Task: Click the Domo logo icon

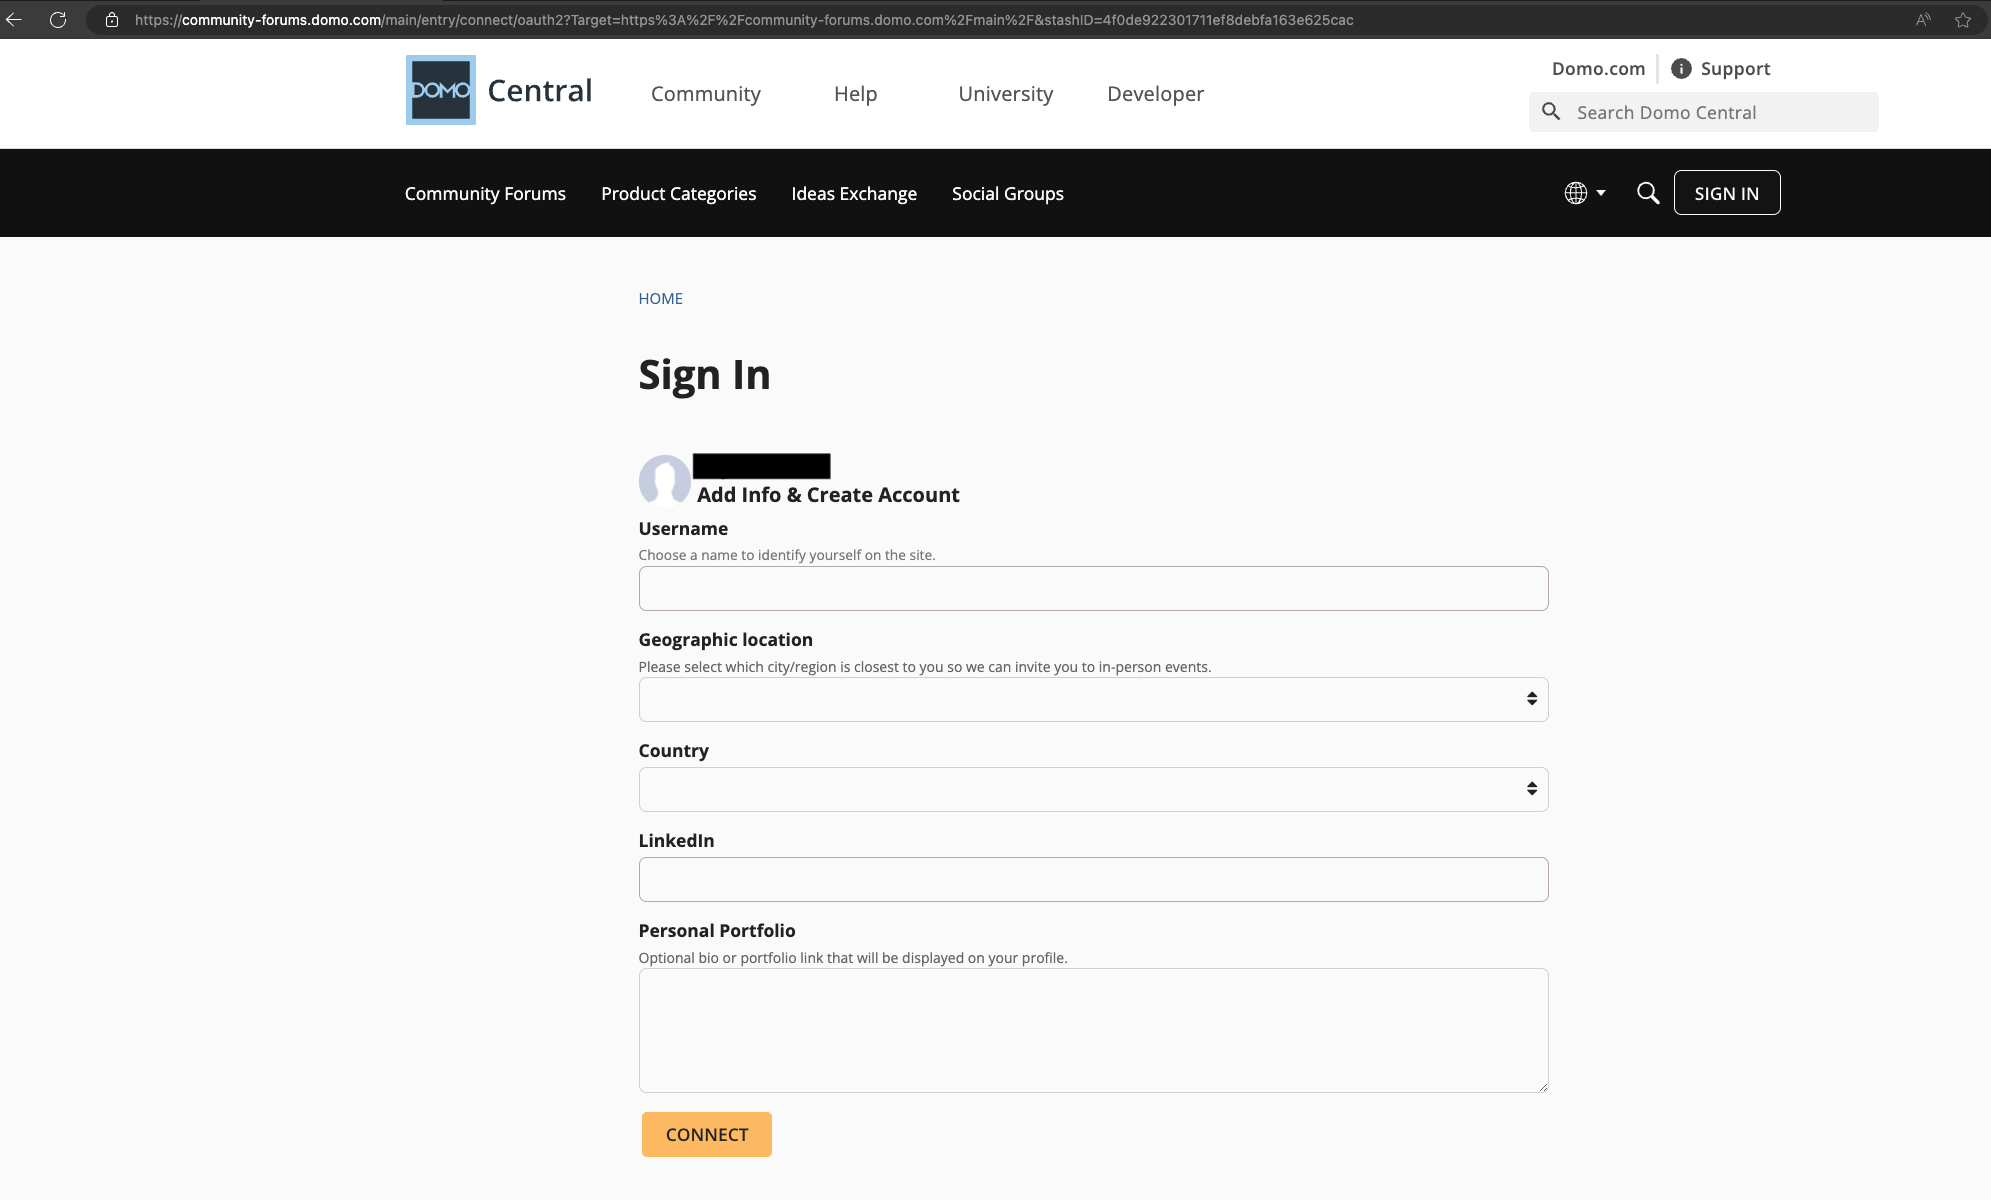Action: coord(440,90)
